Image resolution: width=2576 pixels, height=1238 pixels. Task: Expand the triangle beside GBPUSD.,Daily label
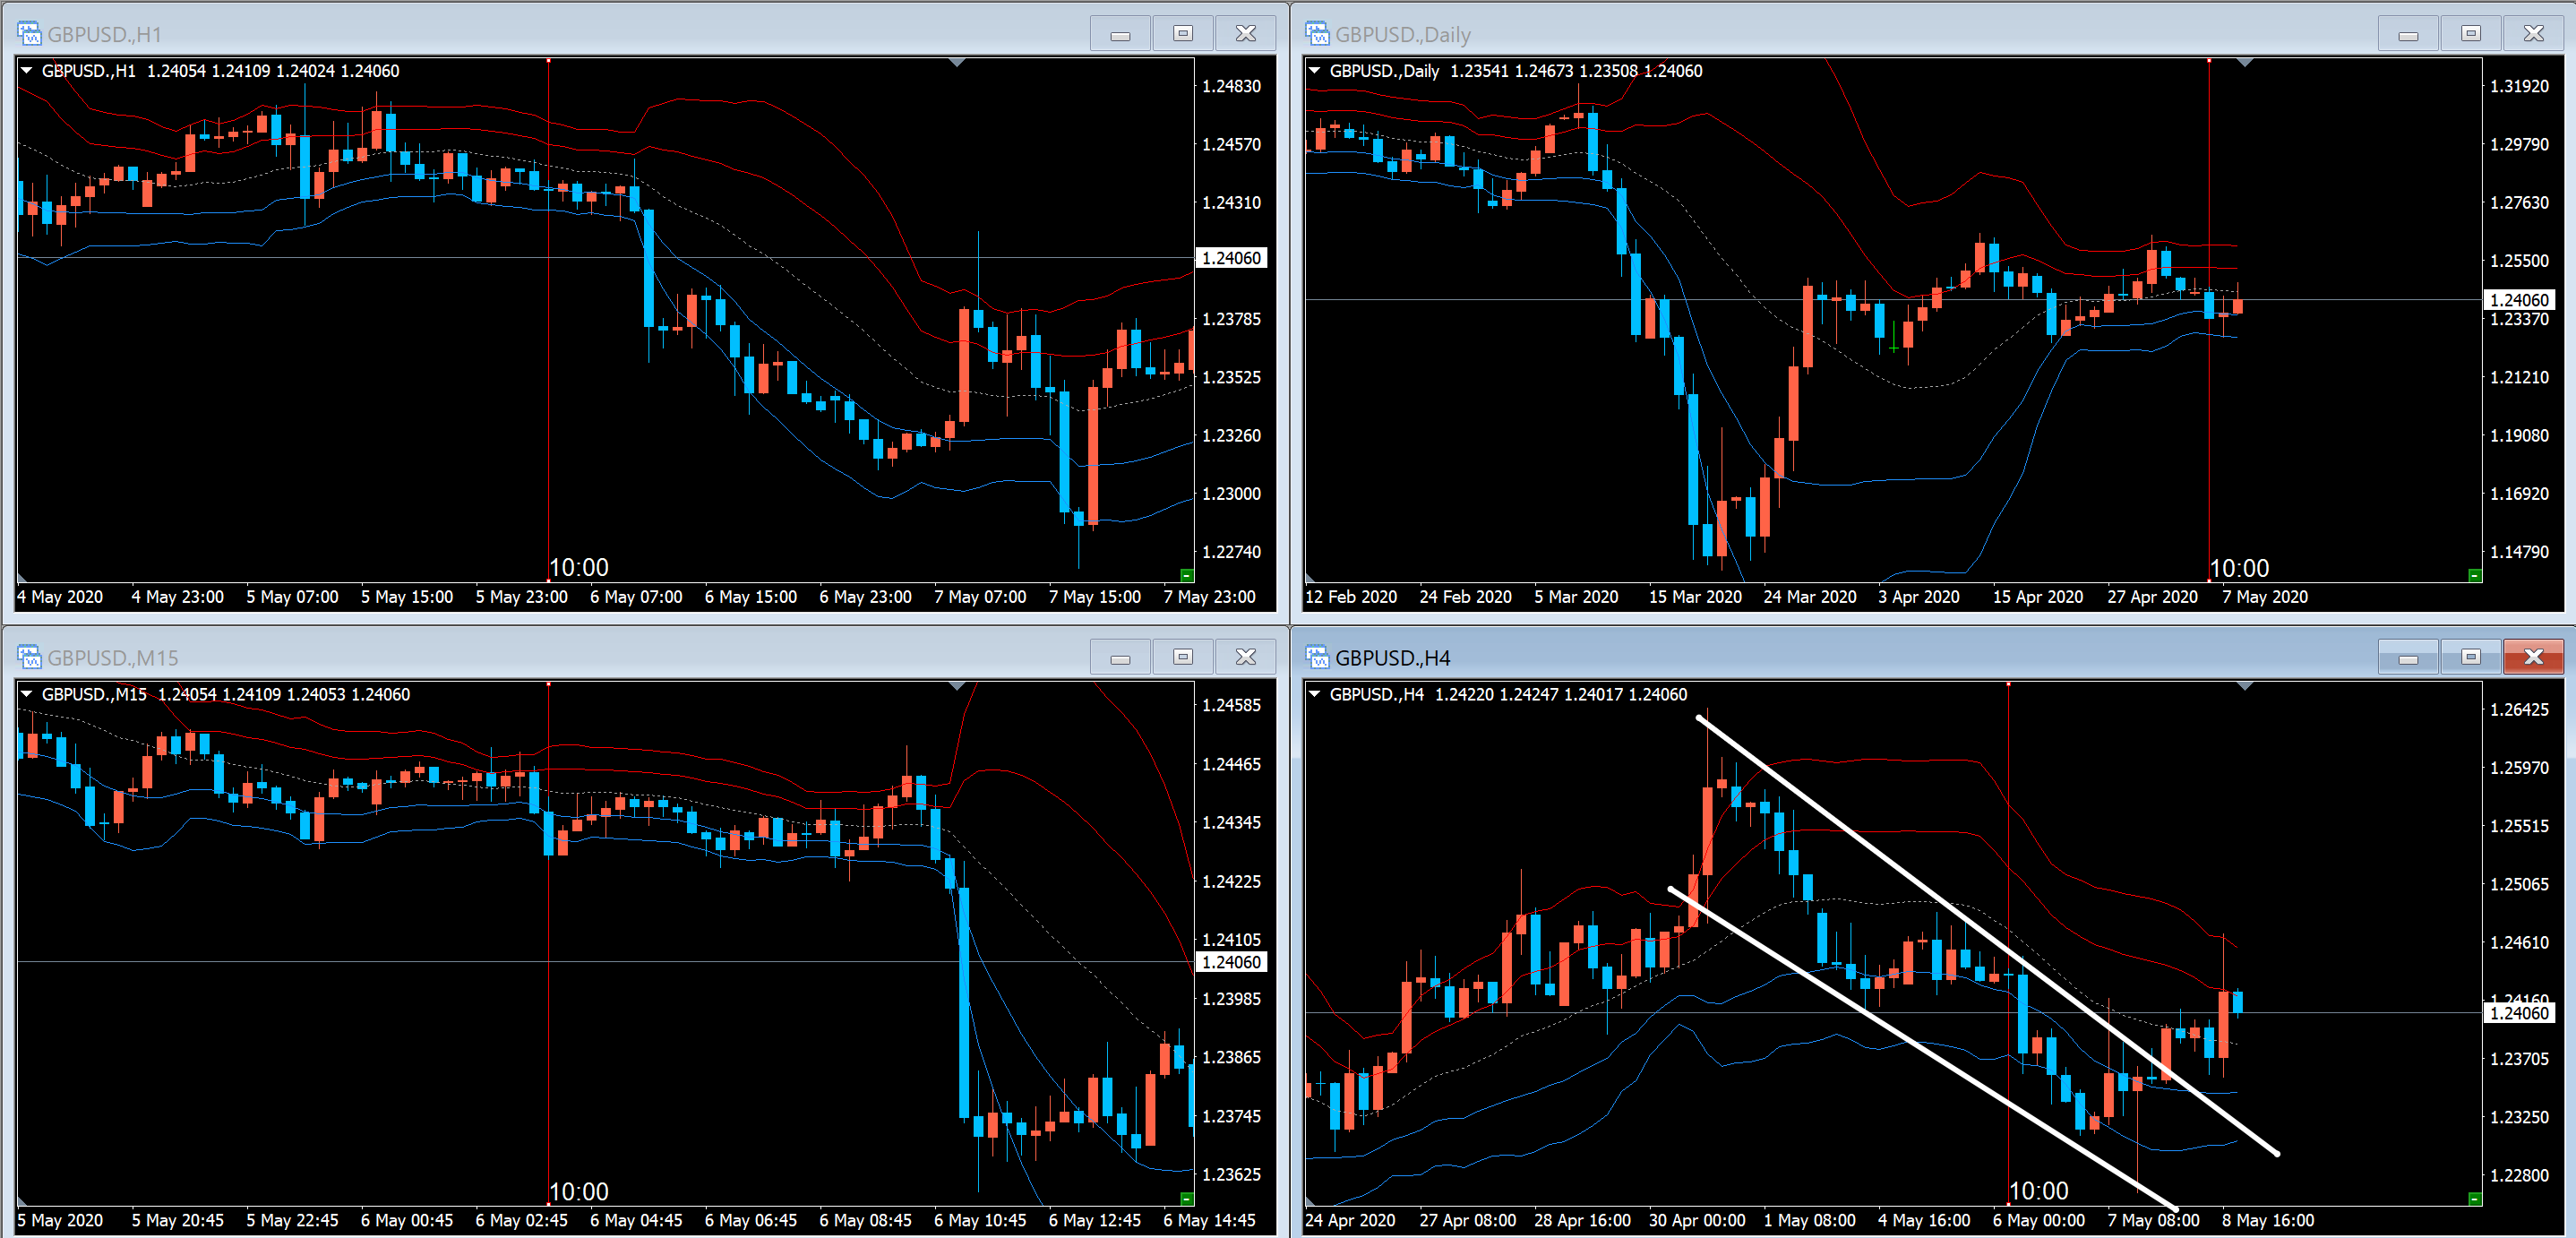tap(1315, 71)
